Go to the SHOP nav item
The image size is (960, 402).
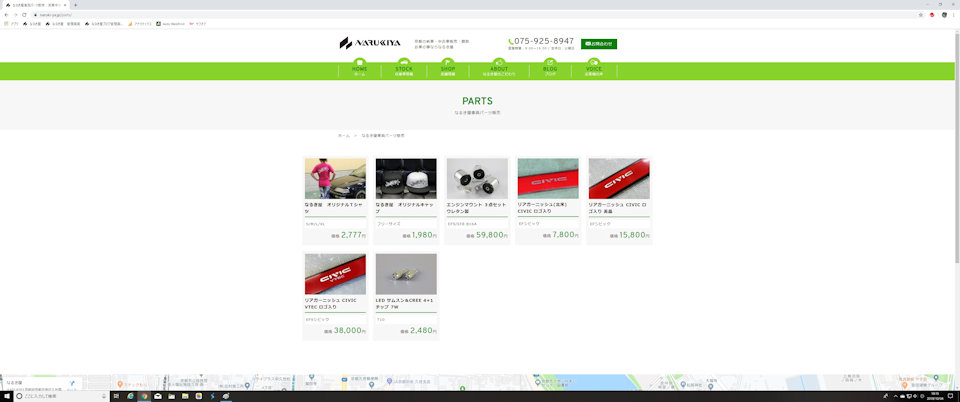[448, 69]
